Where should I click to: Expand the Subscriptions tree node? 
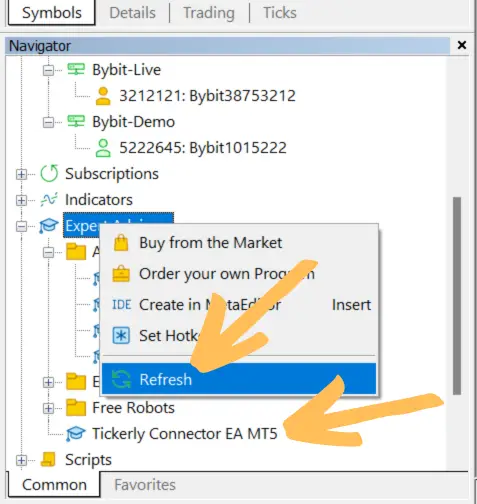point(21,174)
